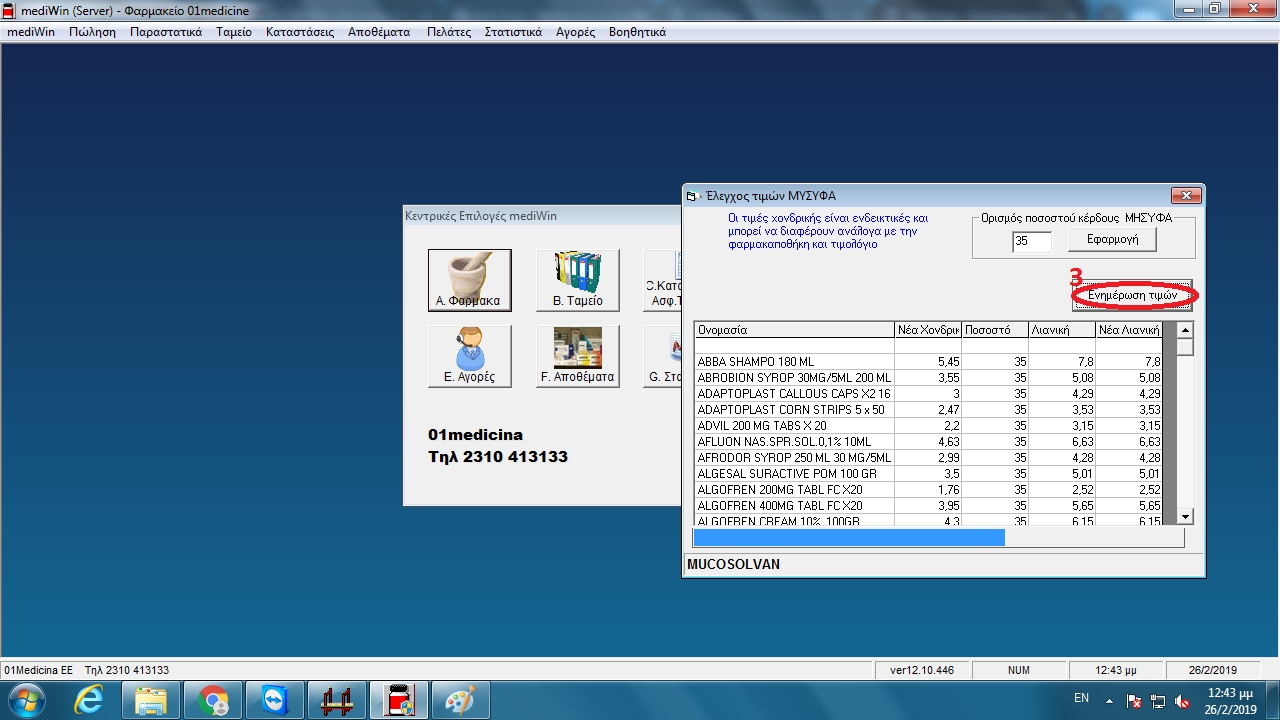The image size is (1280, 720).
Task: Switch to the mediWin taskbar icon
Action: click(x=398, y=700)
